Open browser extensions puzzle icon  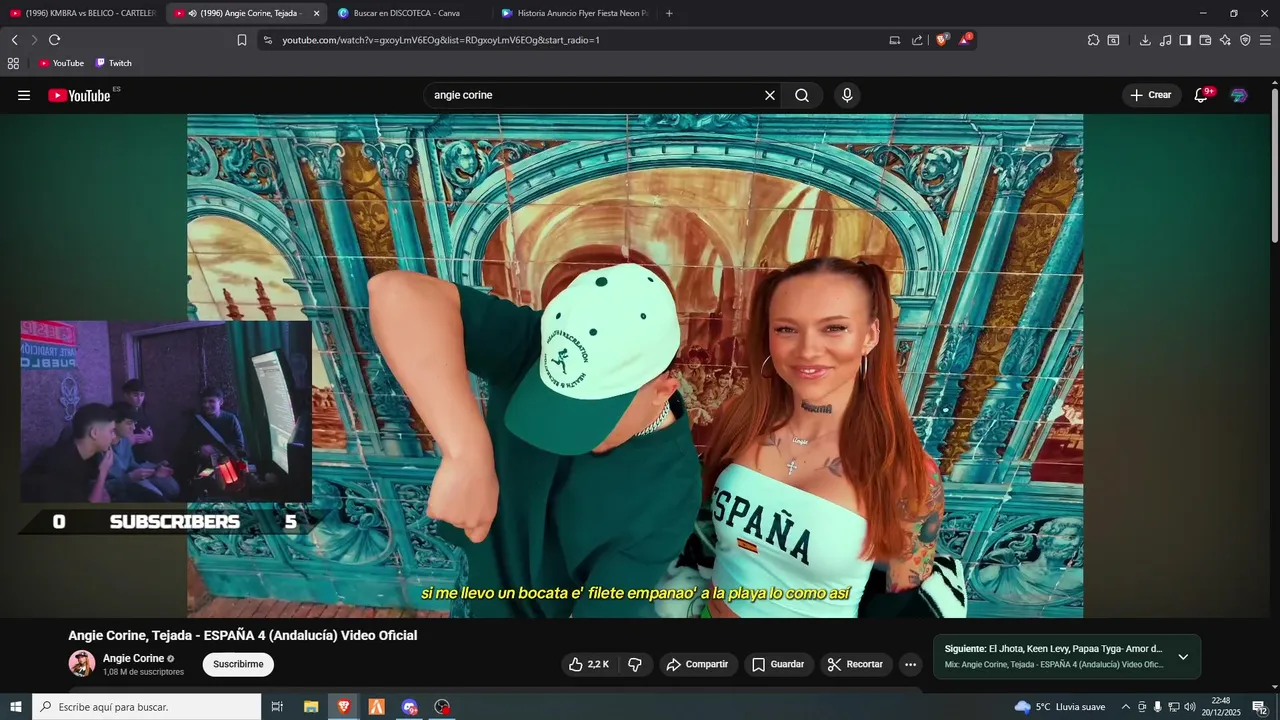pos(1093,40)
